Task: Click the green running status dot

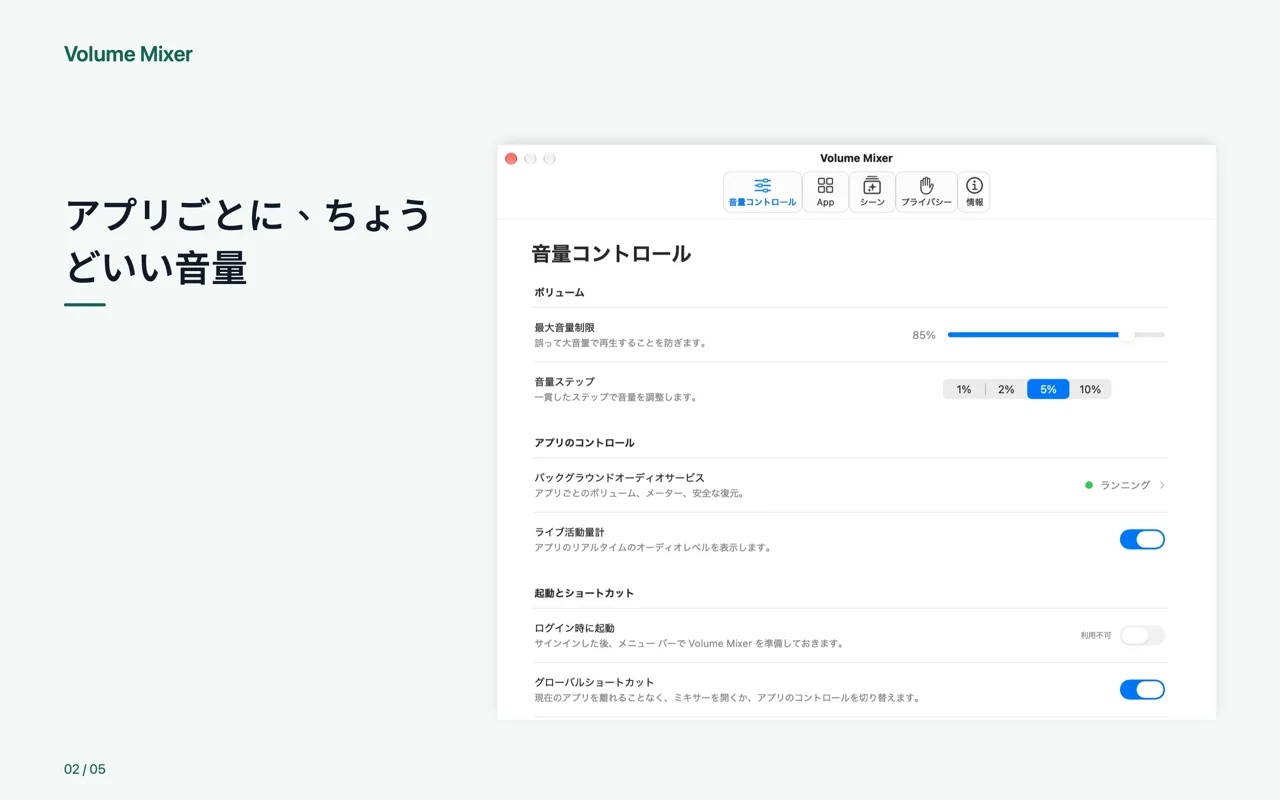Action: pos(1089,485)
